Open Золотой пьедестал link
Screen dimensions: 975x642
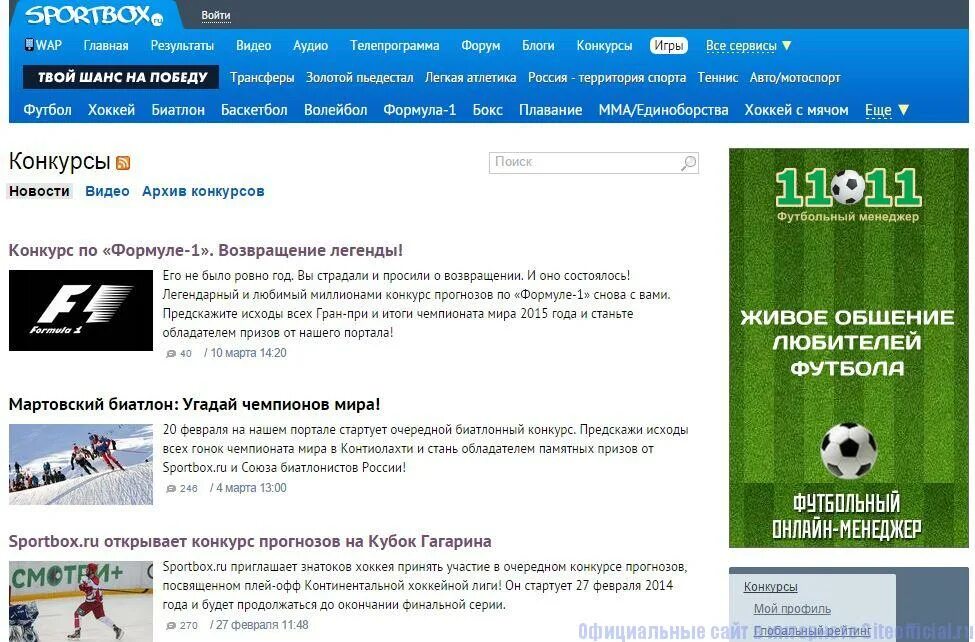(x=359, y=78)
